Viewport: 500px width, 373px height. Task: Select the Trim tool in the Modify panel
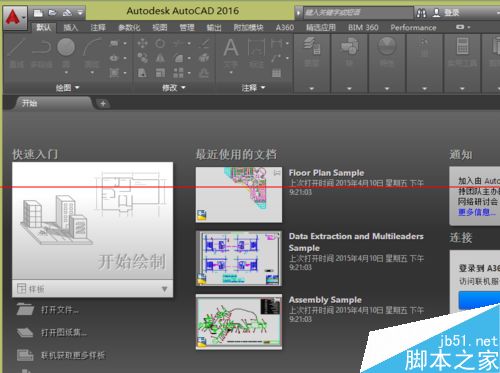click(x=178, y=43)
